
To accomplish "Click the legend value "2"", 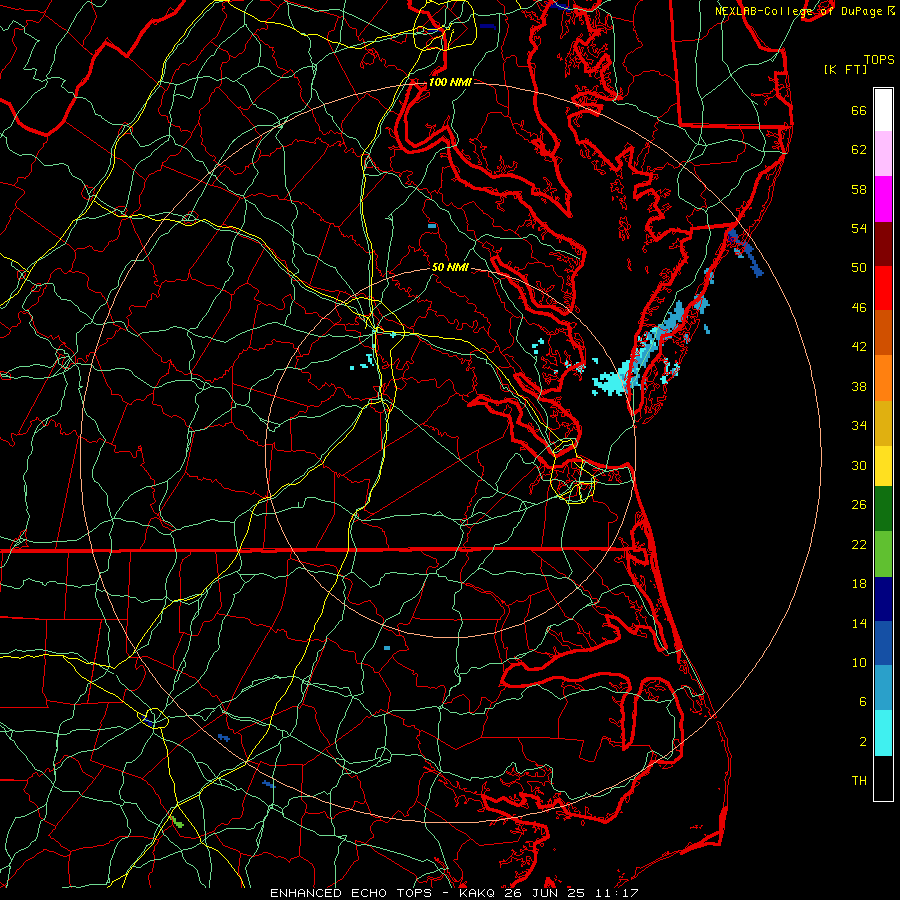I will 863,742.
